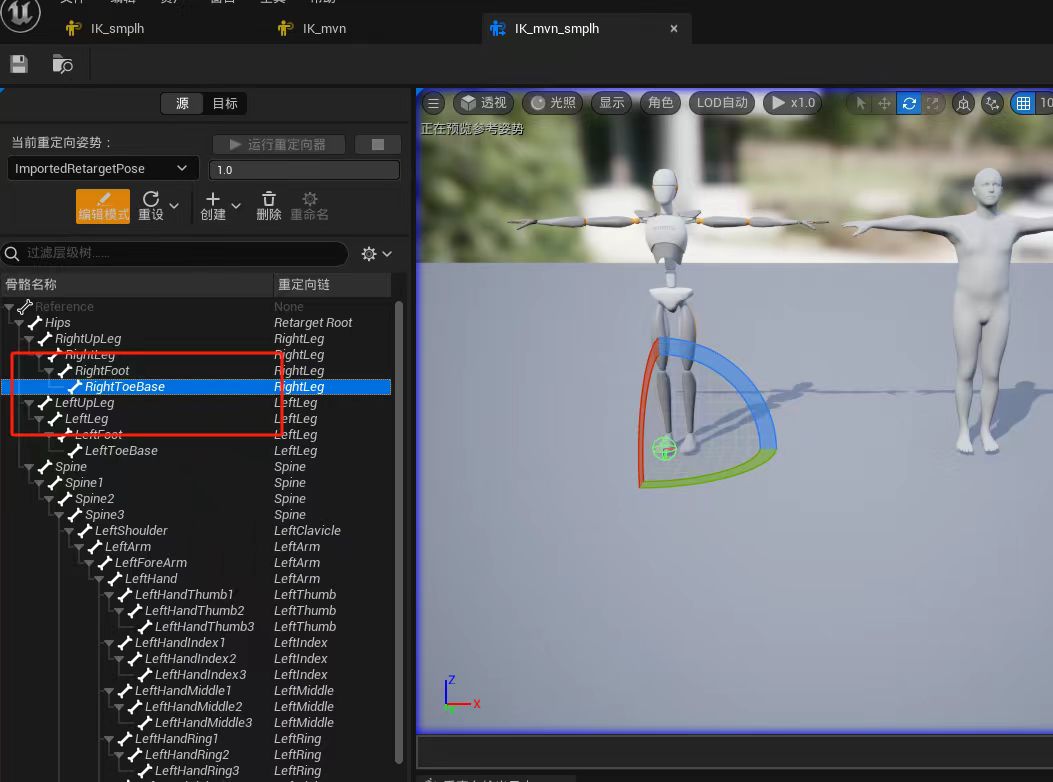Screen dimensions: 1053x782
Task: Select the LeftHand bone in hierarchy
Action: click(x=151, y=579)
